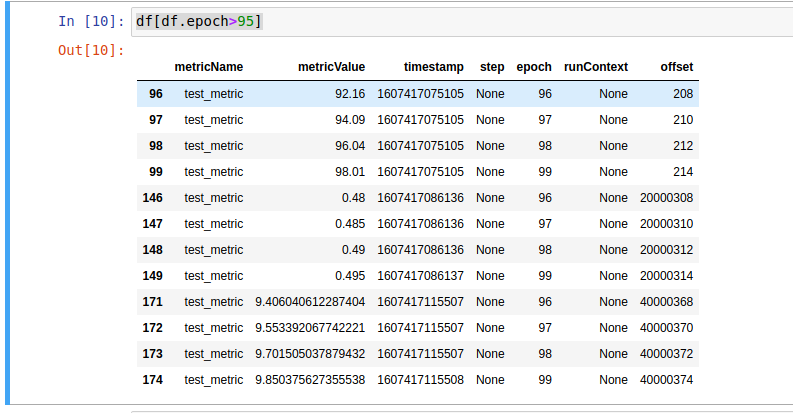Click the metricName column header
793x413 pixels.
pyautogui.click(x=209, y=67)
